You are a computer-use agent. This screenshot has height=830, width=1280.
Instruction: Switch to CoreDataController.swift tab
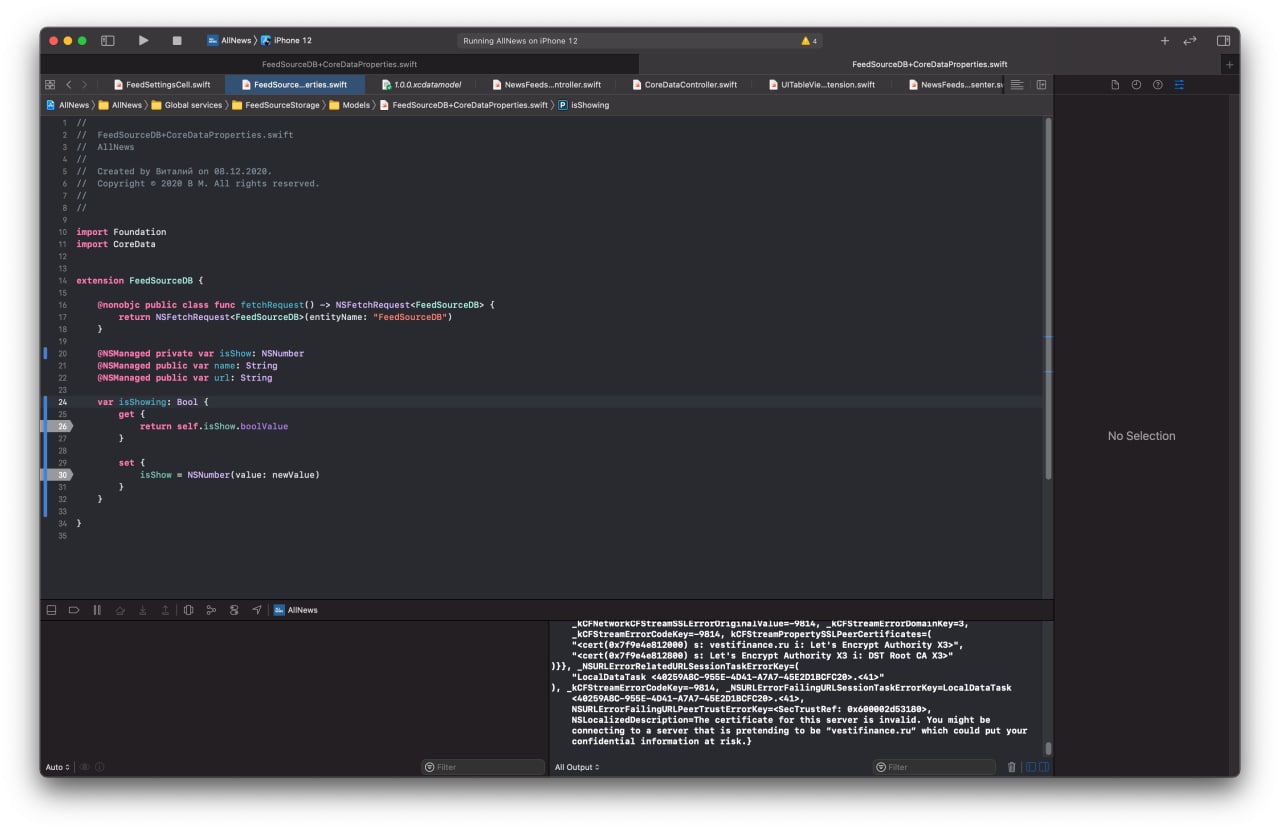tap(684, 85)
